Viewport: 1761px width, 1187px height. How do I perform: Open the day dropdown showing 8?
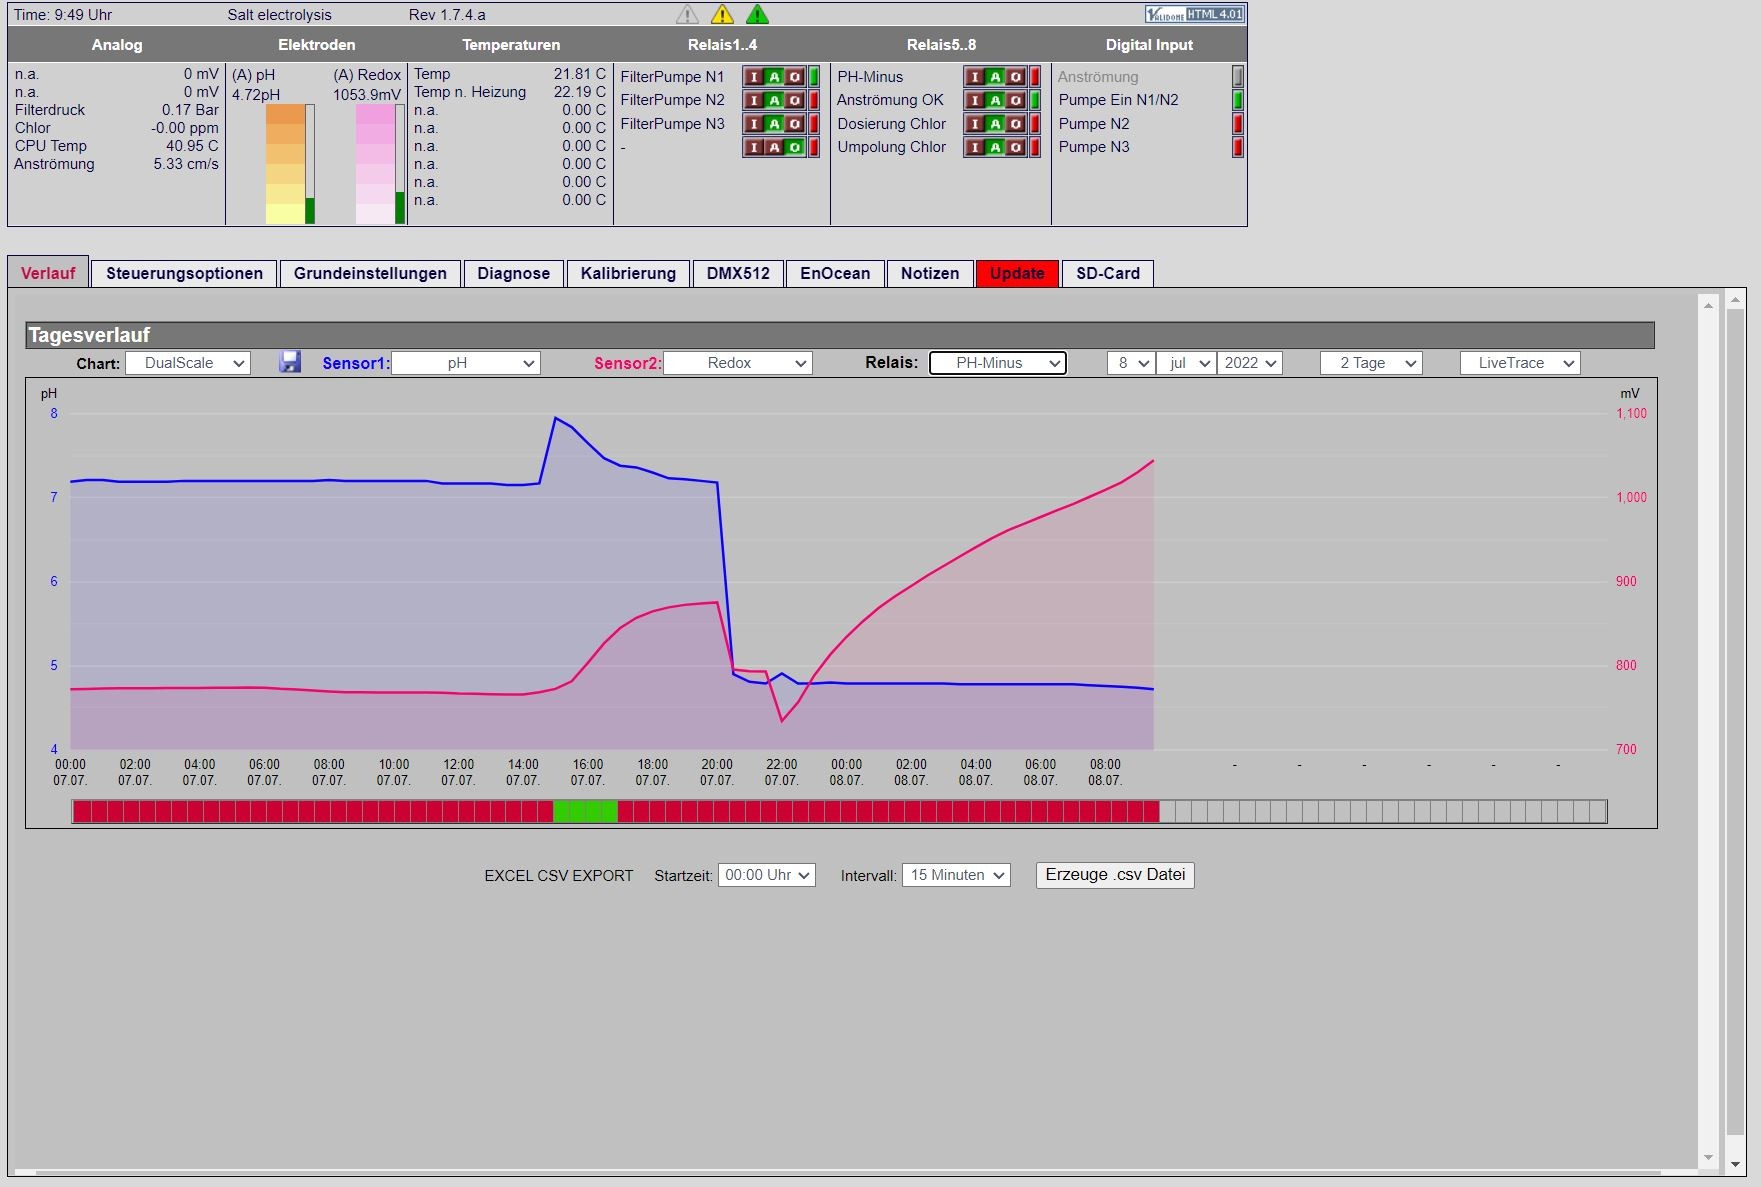click(1131, 363)
